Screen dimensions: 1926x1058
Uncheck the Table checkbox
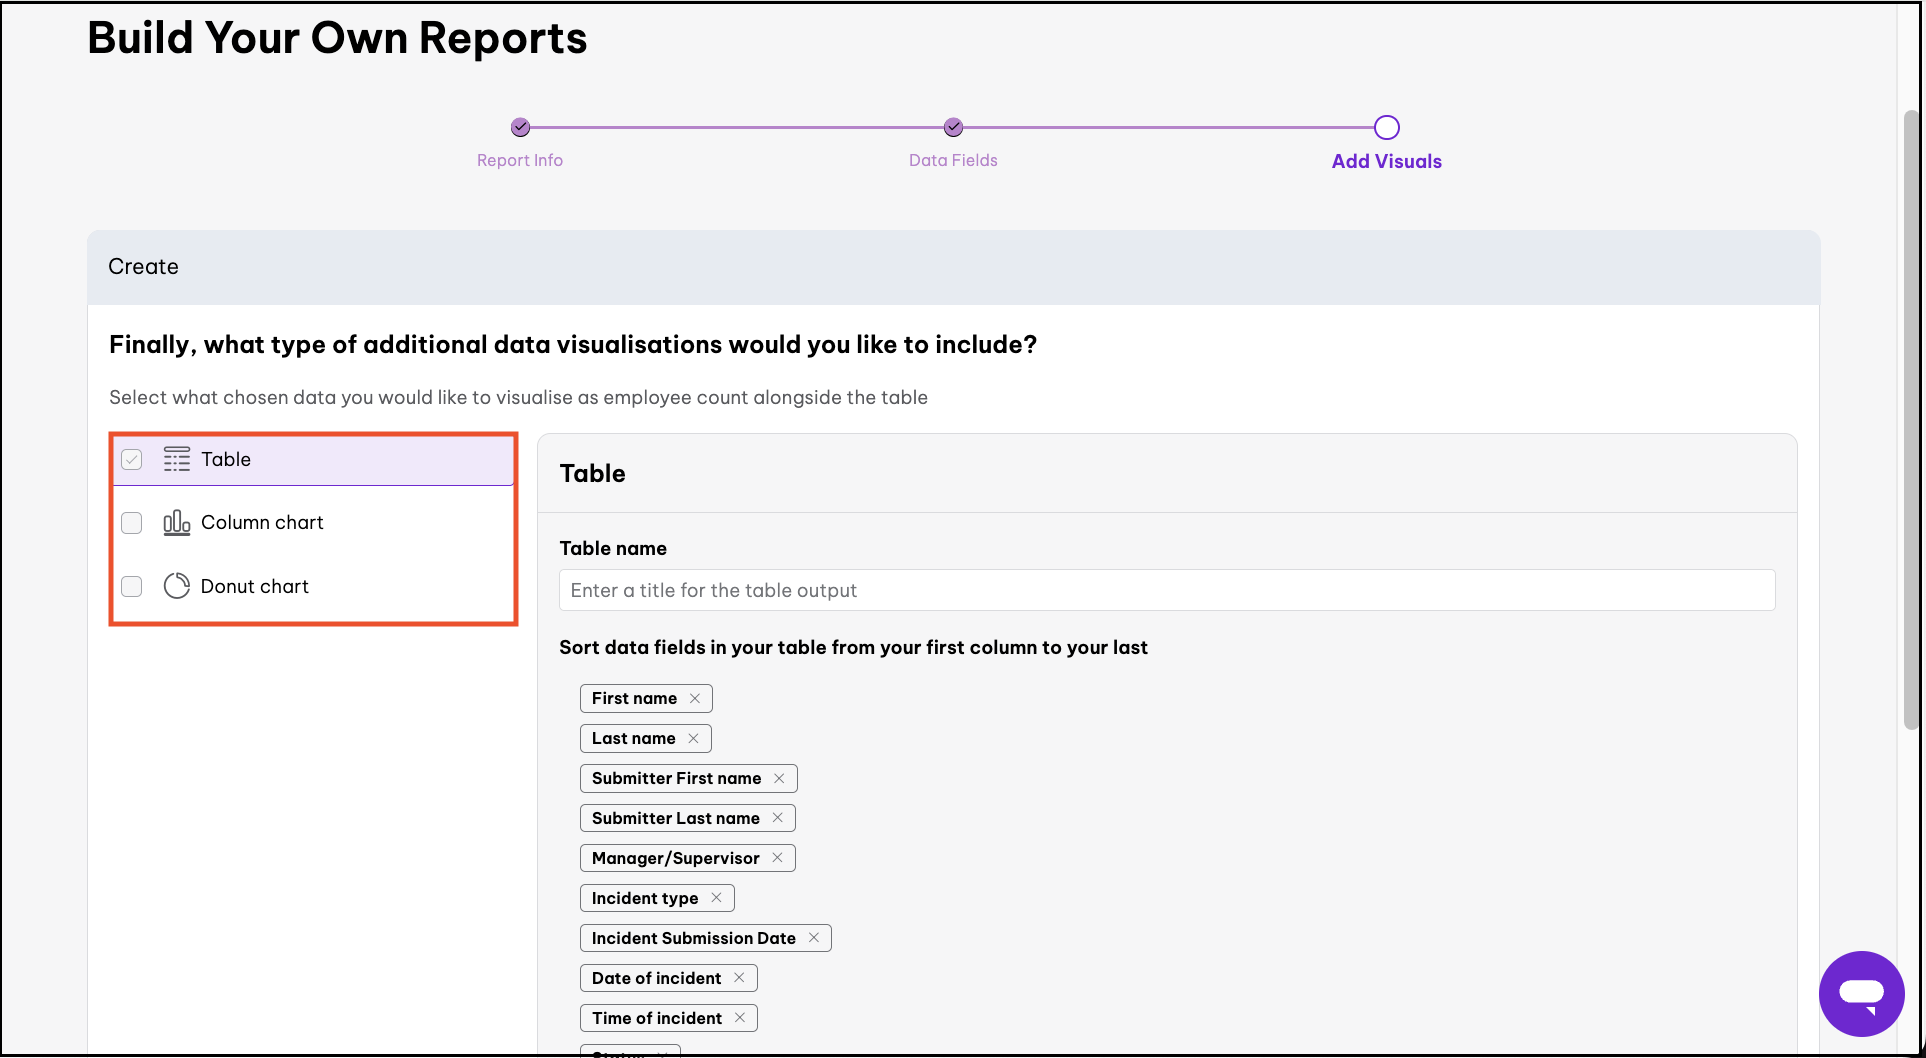(131, 459)
